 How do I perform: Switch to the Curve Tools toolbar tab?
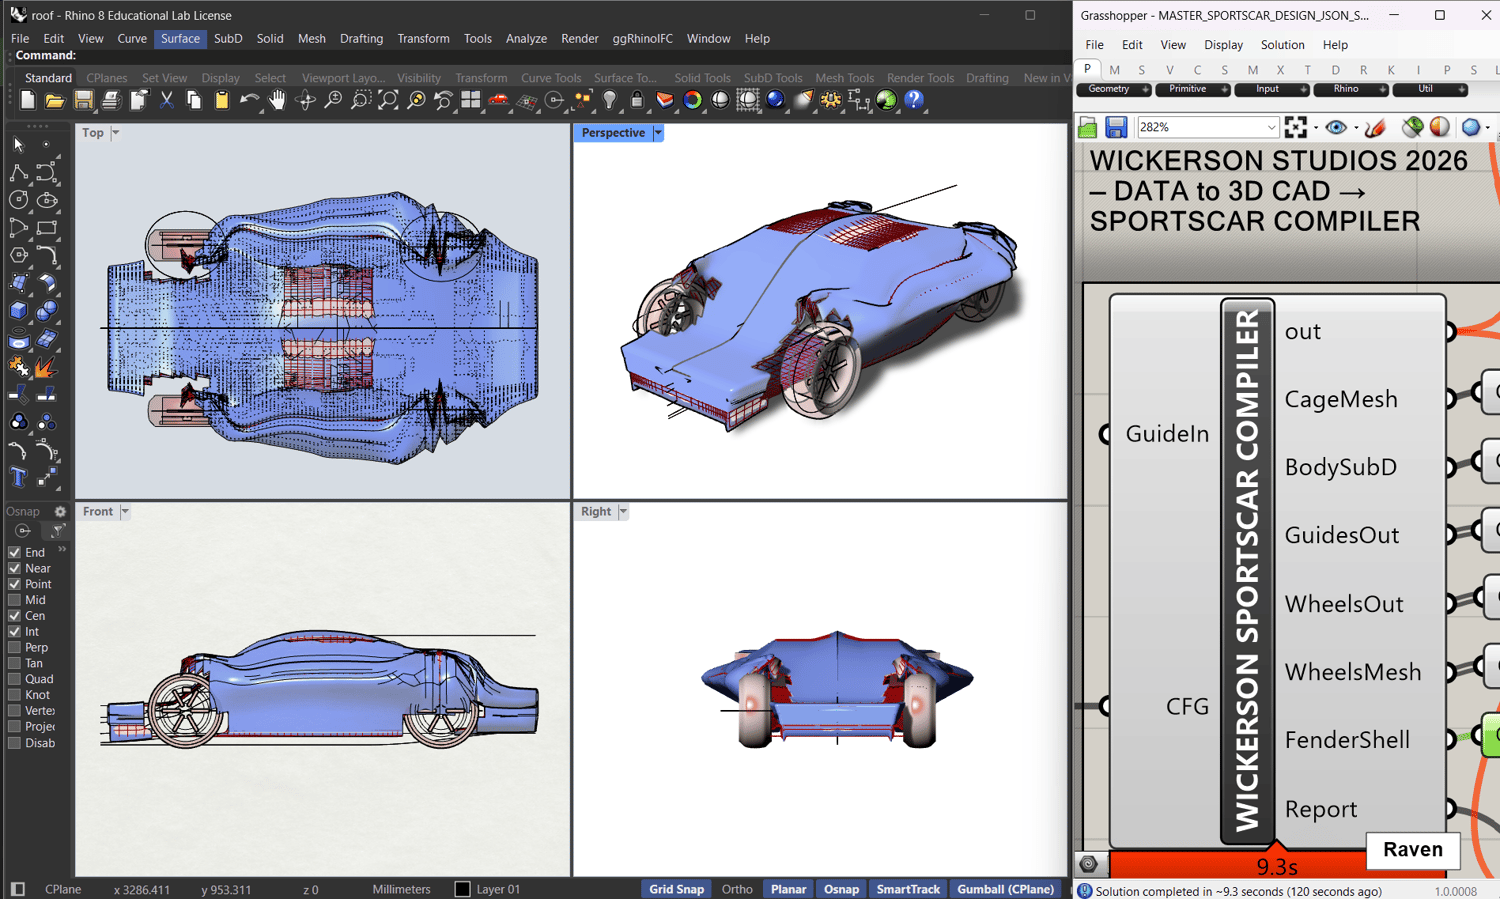(550, 78)
